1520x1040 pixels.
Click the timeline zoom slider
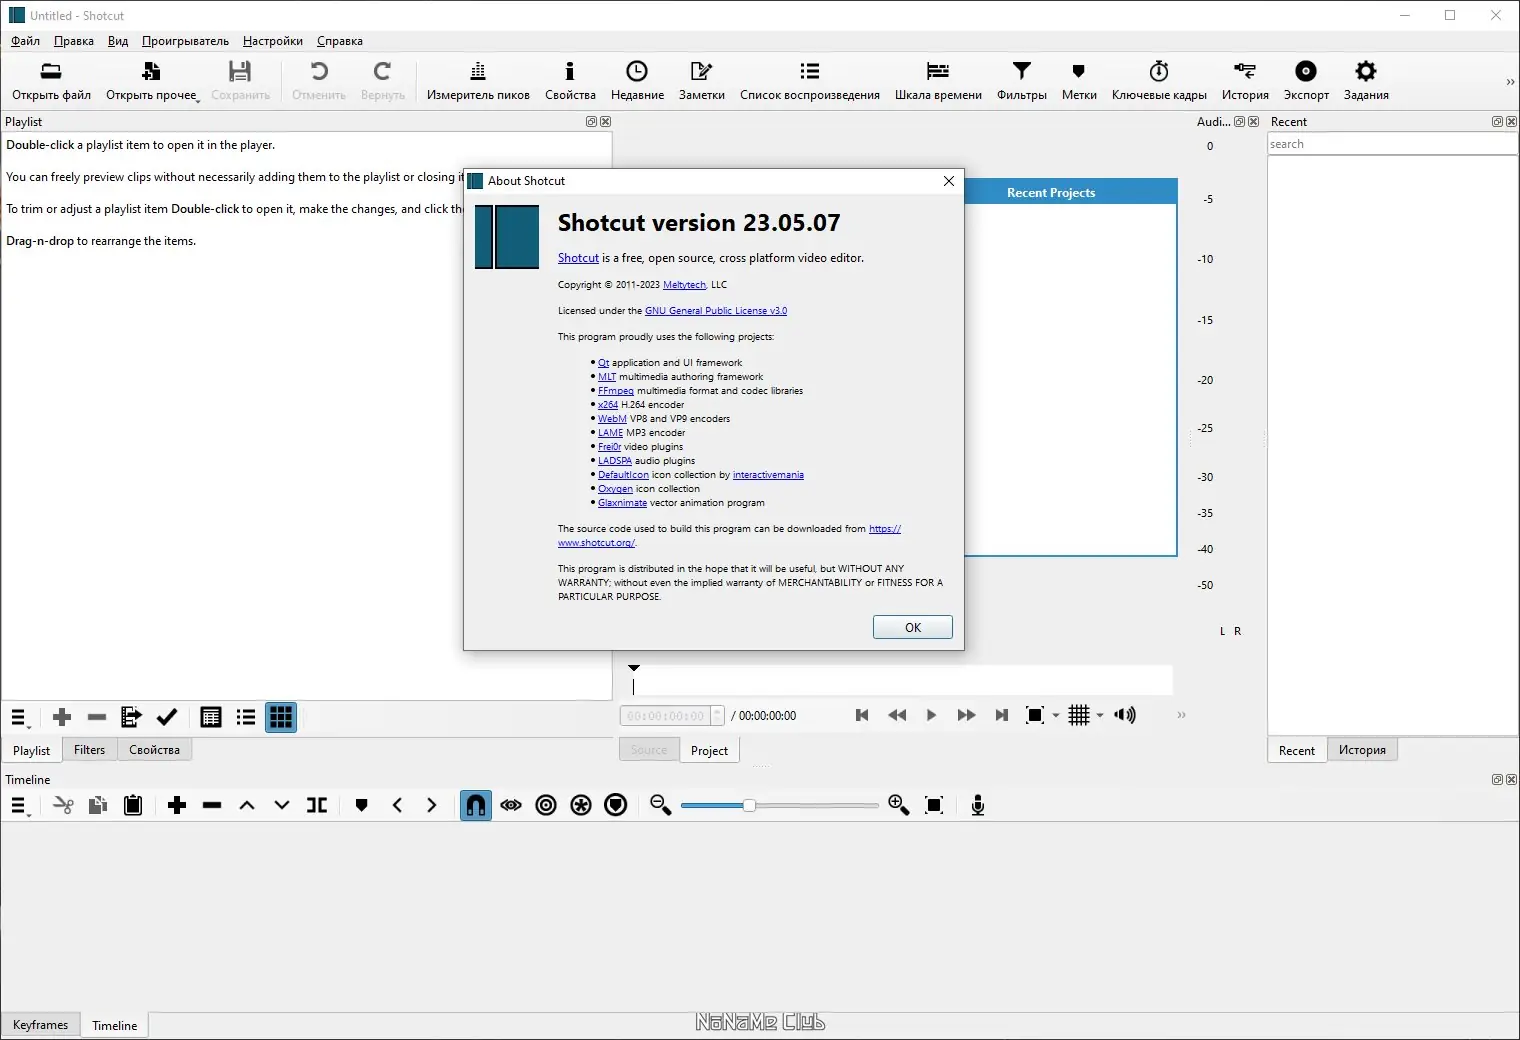[x=748, y=806]
